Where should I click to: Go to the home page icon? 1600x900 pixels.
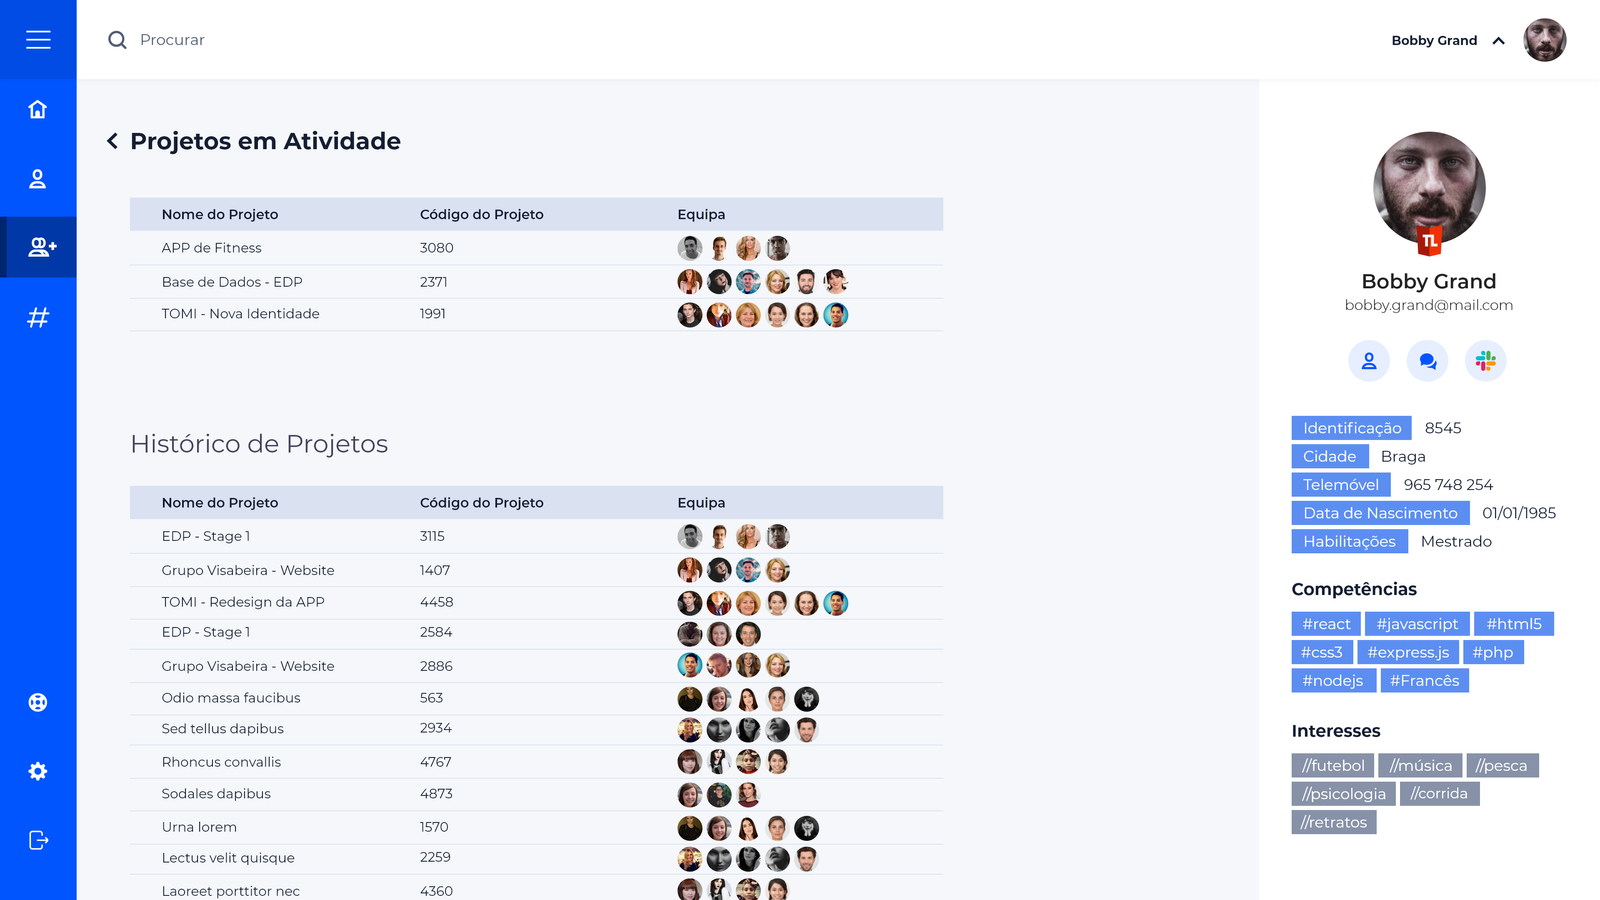tap(38, 109)
